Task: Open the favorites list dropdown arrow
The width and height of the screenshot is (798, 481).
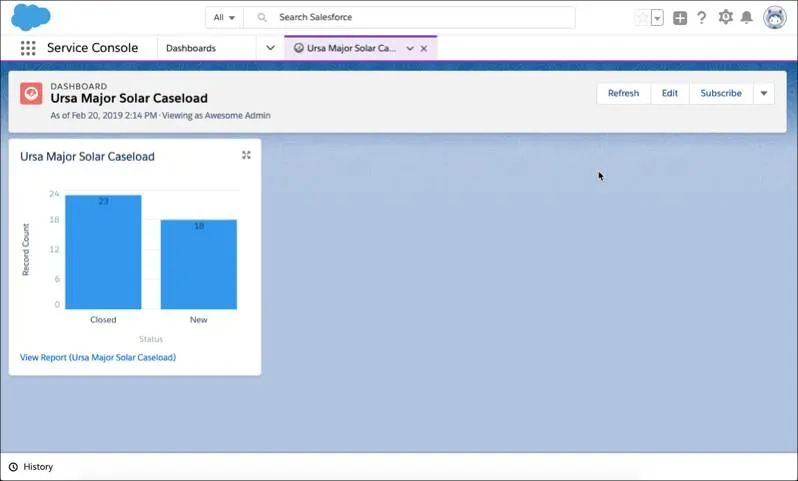Action: click(657, 18)
